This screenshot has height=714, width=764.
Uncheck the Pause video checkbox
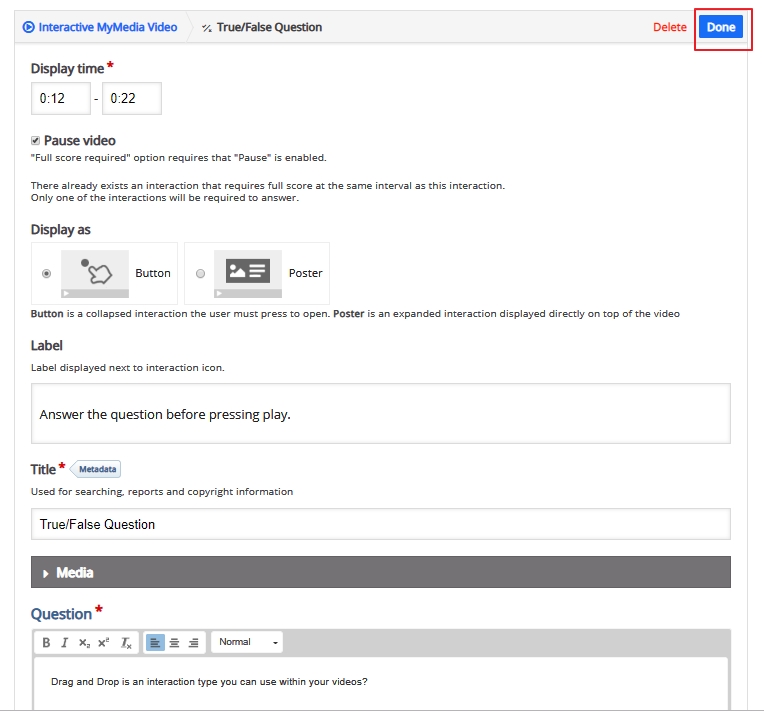pos(35,141)
